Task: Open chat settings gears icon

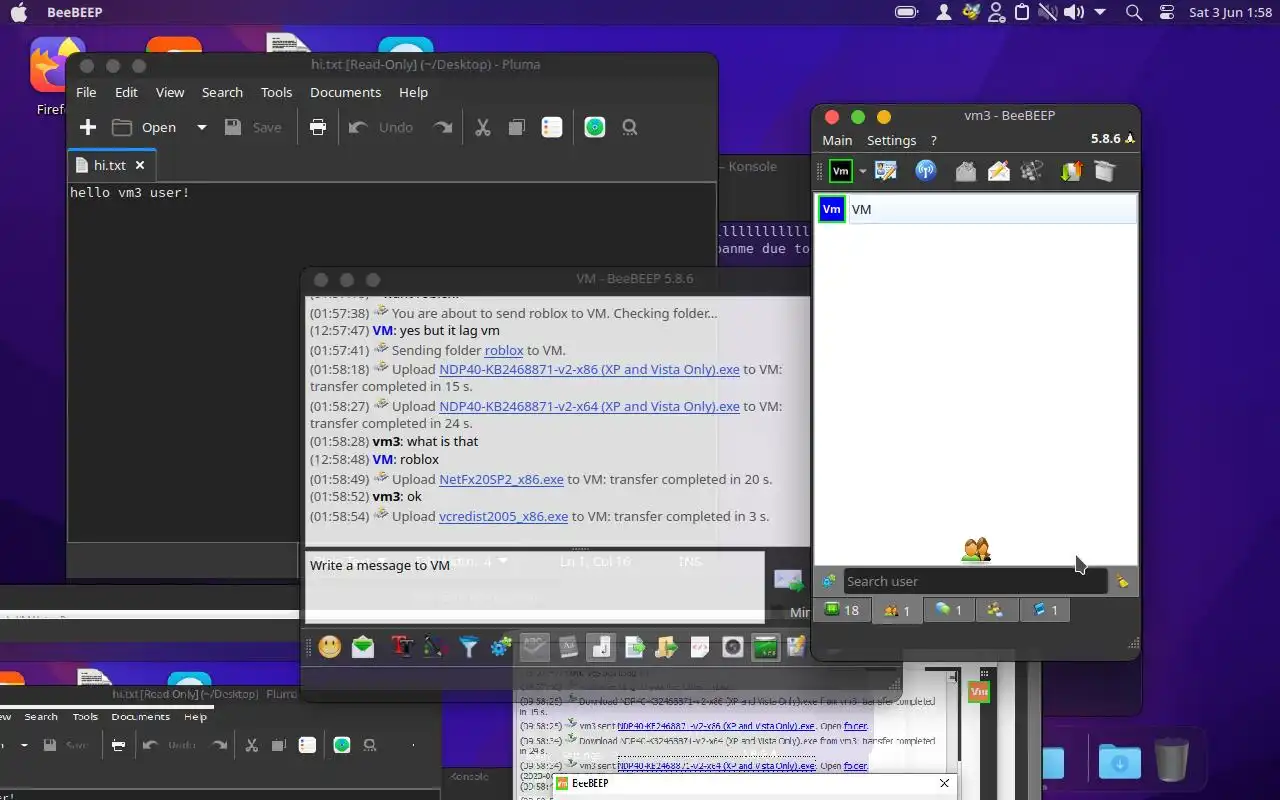Action: (x=501, y=647)
